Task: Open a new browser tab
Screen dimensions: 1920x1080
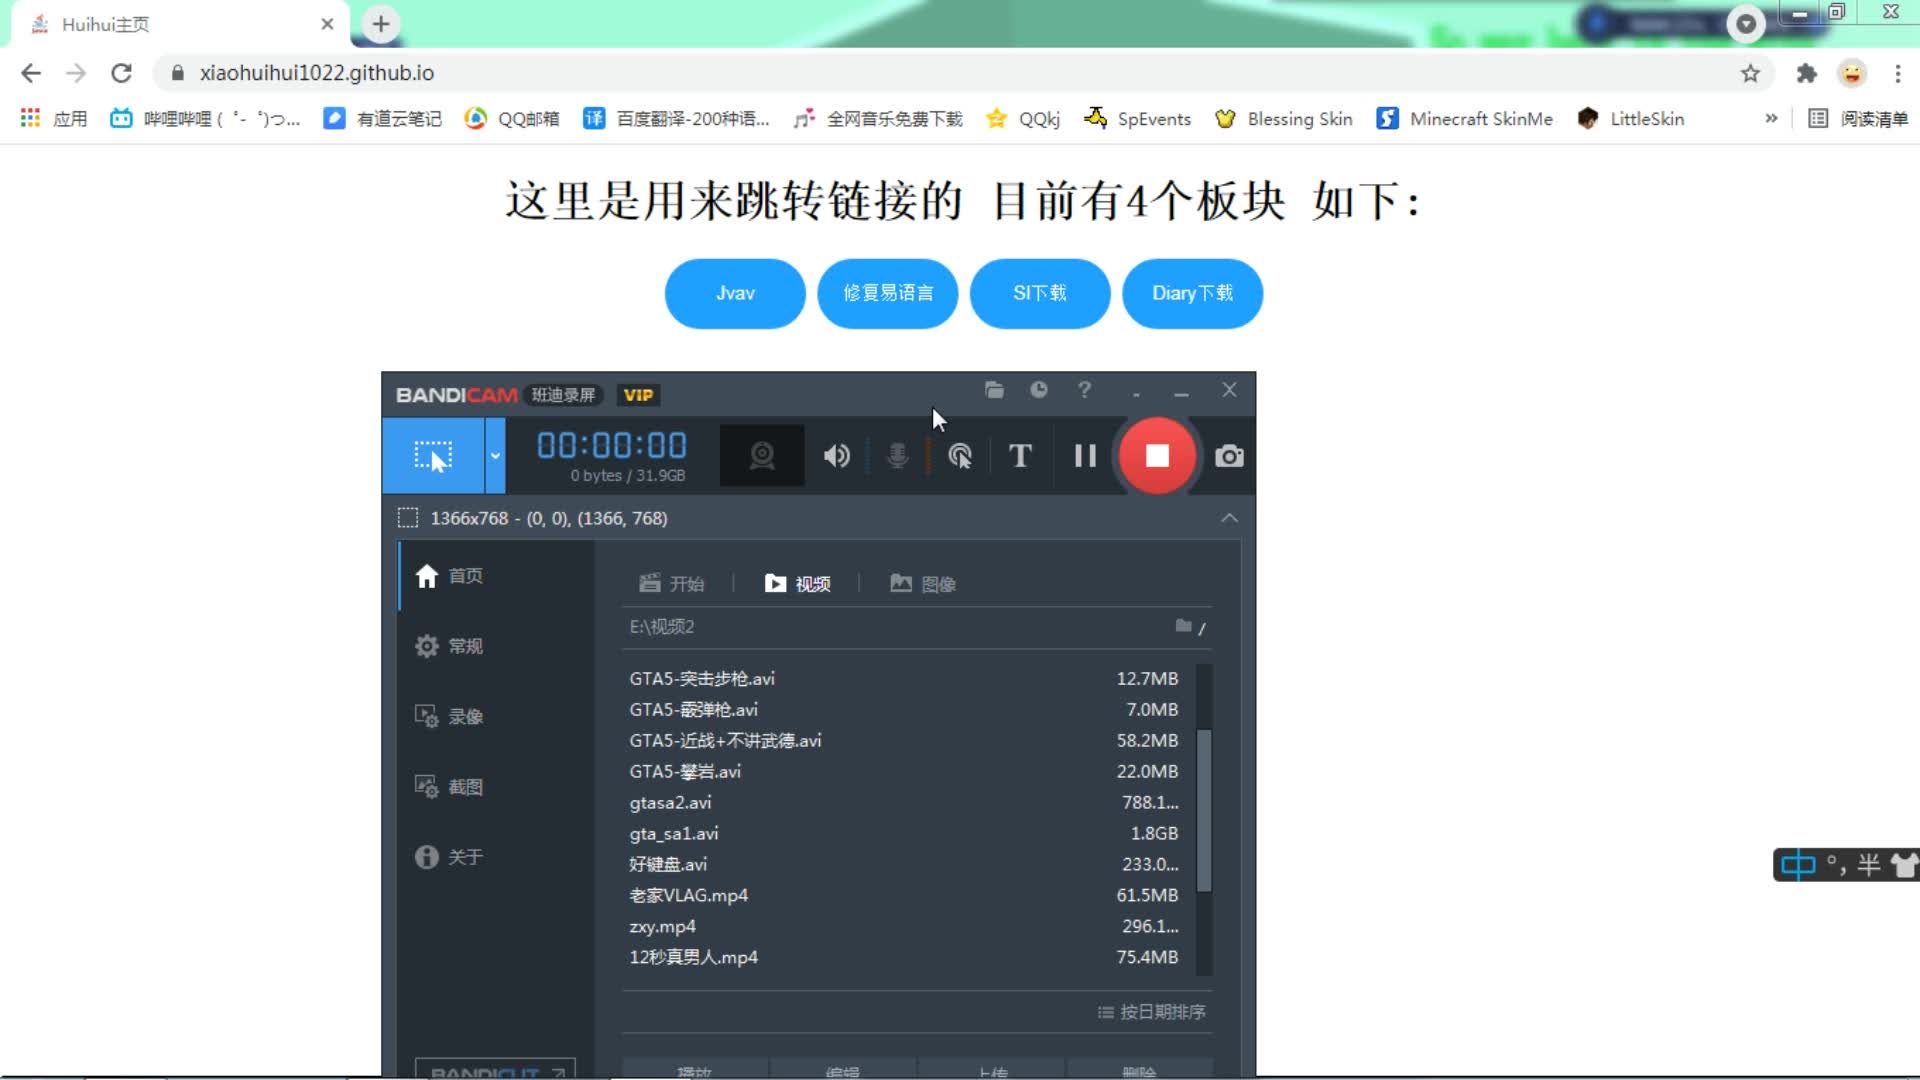Action: coord(381,24)
